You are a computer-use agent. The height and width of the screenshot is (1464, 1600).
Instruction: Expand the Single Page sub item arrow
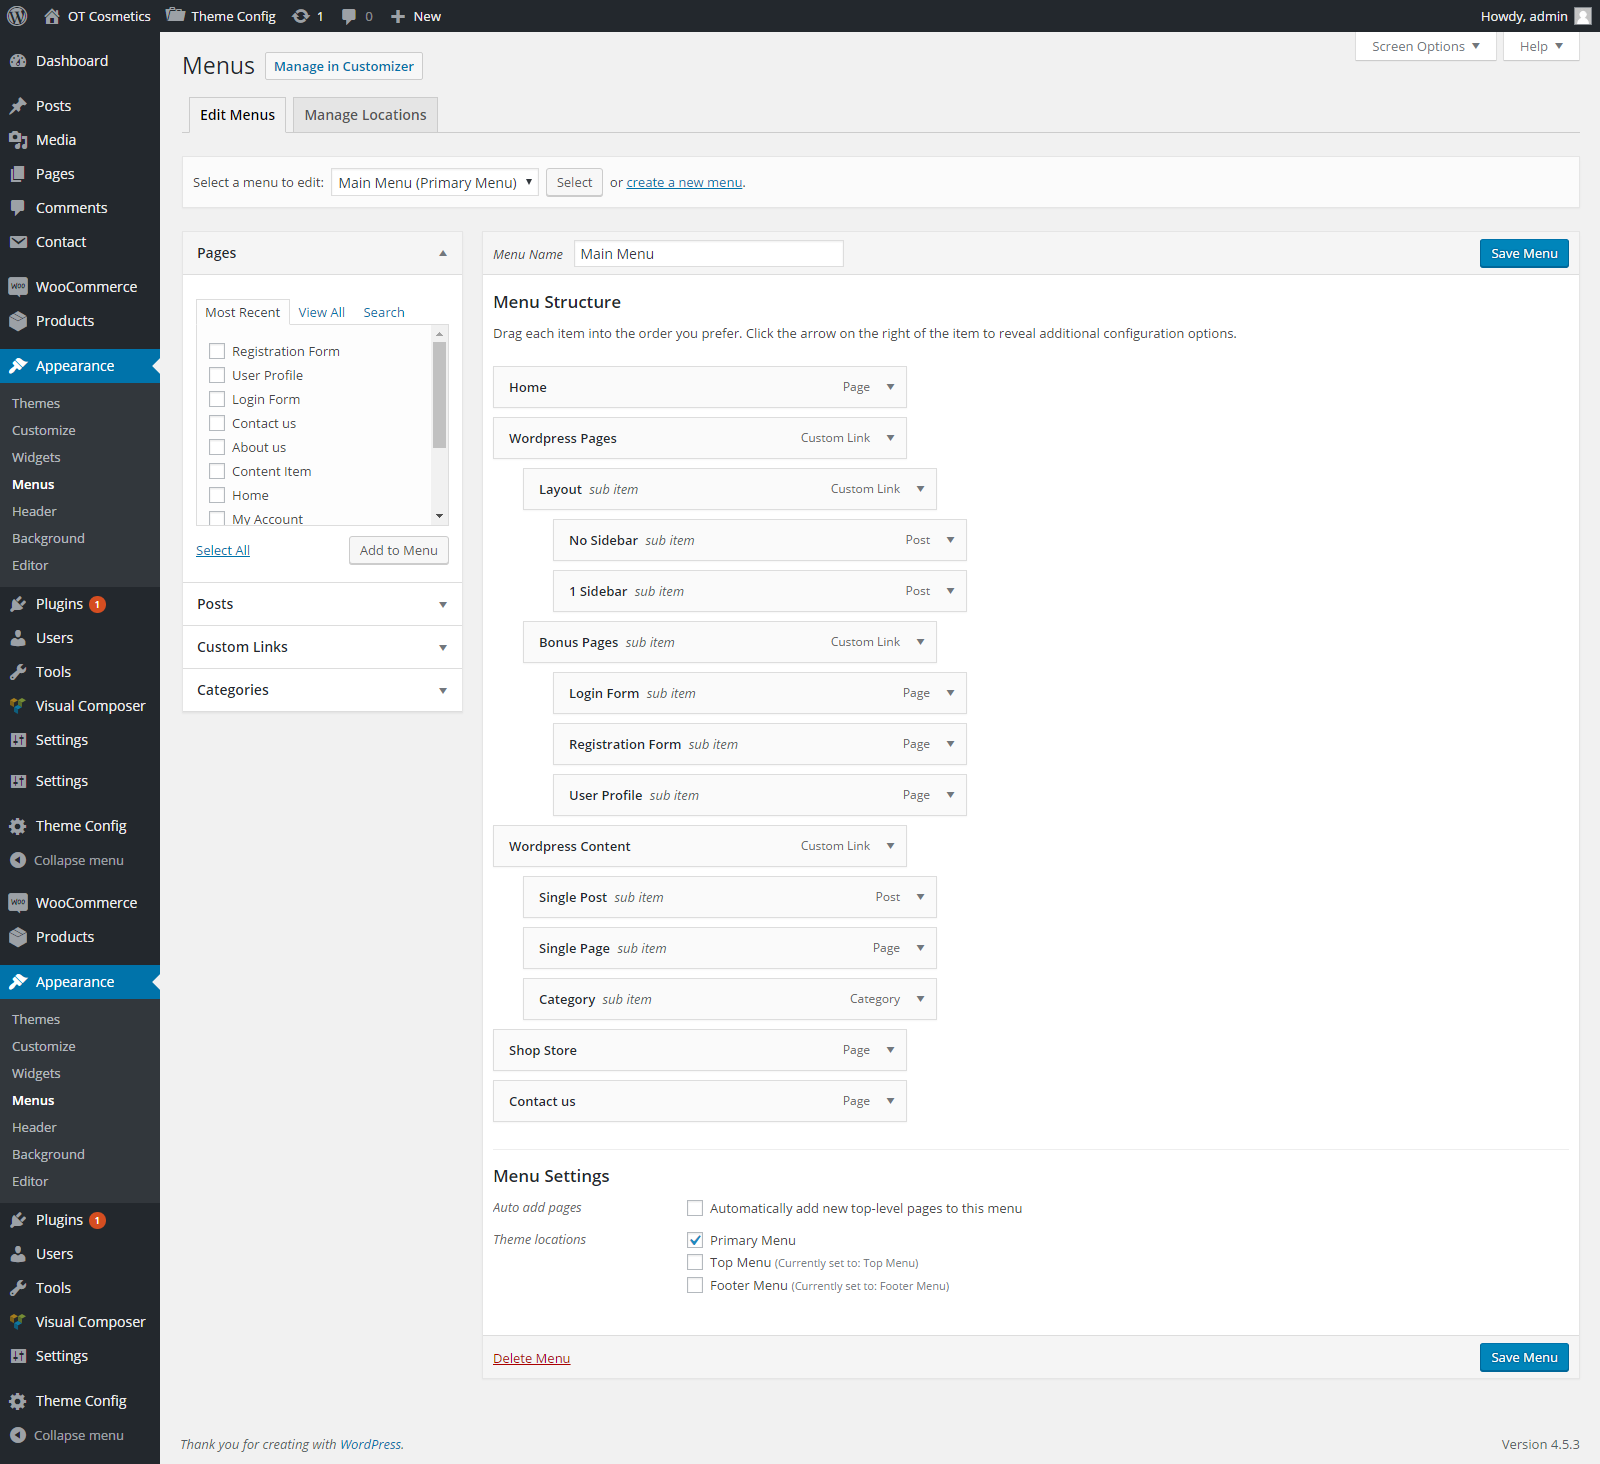tap(920, 948)
